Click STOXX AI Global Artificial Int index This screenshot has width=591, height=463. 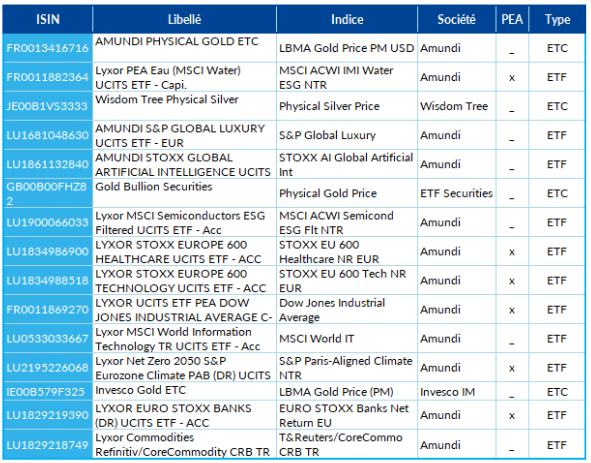346,165
